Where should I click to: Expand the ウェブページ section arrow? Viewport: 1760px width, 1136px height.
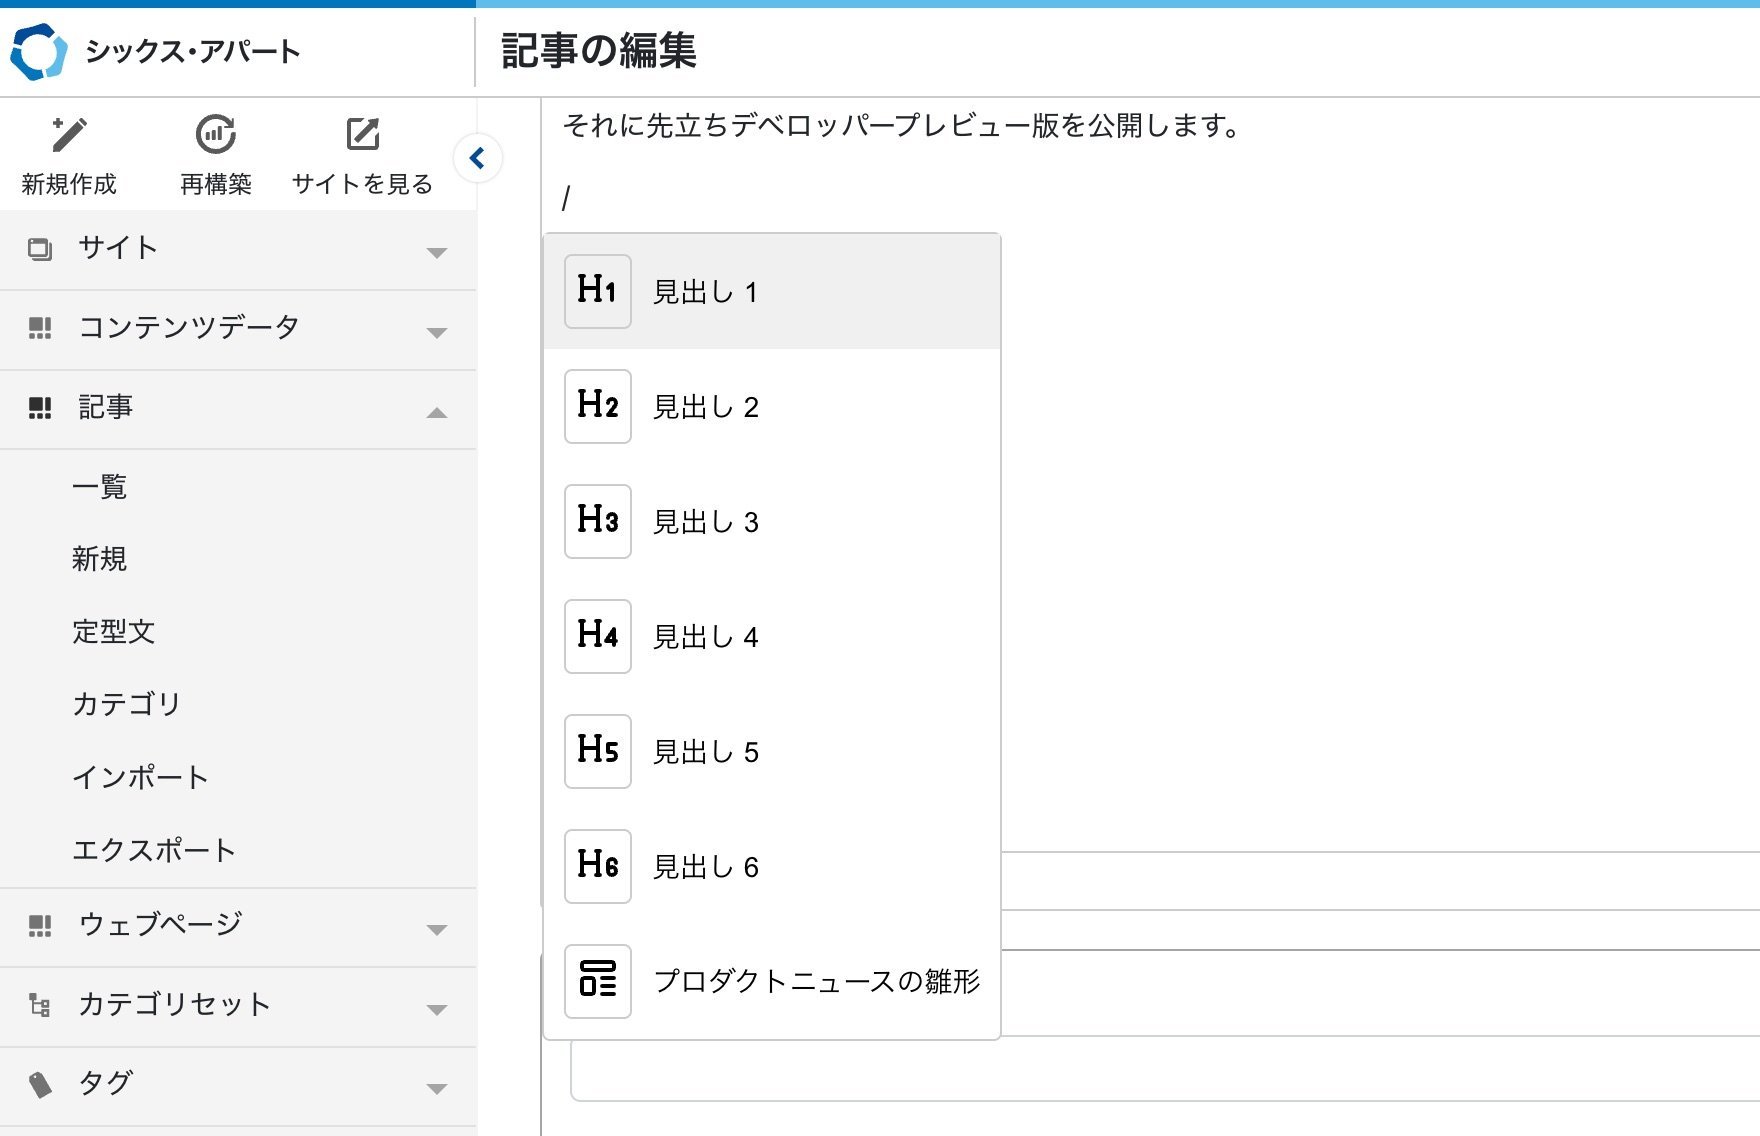pyautogui.click(x=436, y=929)
